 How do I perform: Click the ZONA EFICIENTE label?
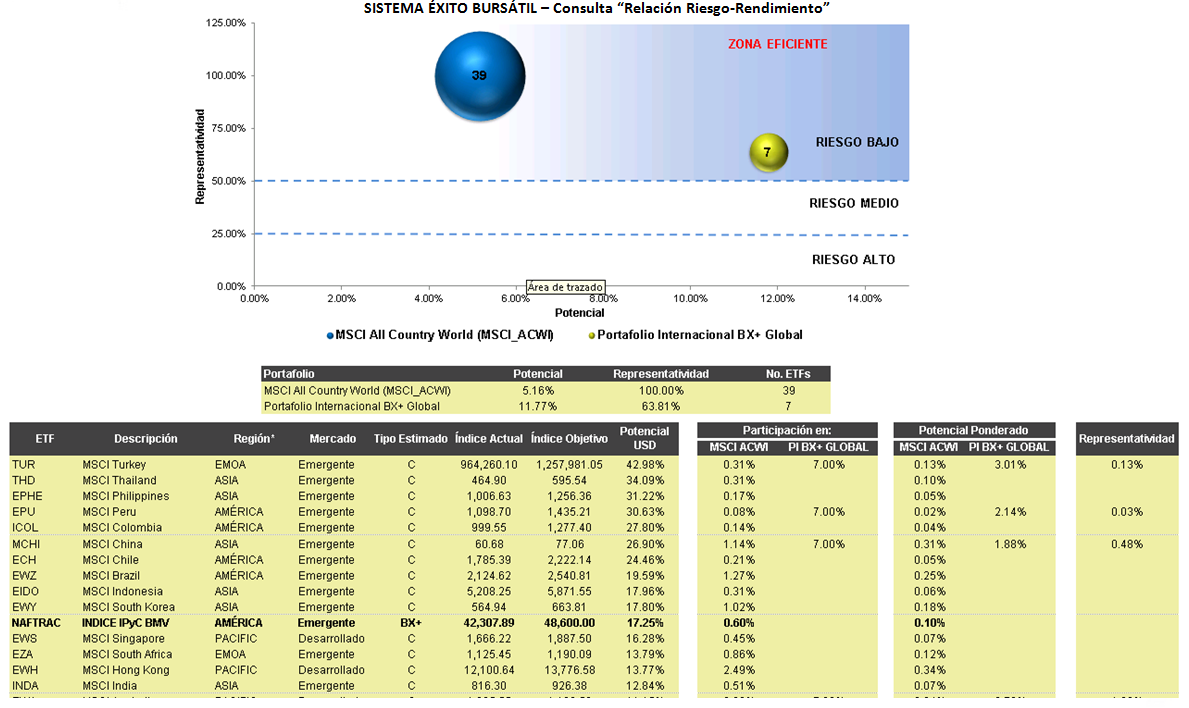click(778, 44)
